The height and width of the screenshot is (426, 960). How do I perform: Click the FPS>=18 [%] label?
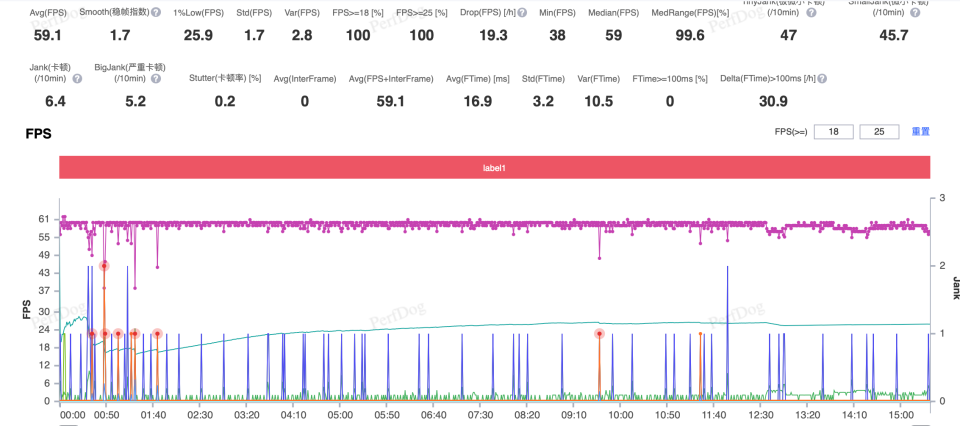(358, 12)
